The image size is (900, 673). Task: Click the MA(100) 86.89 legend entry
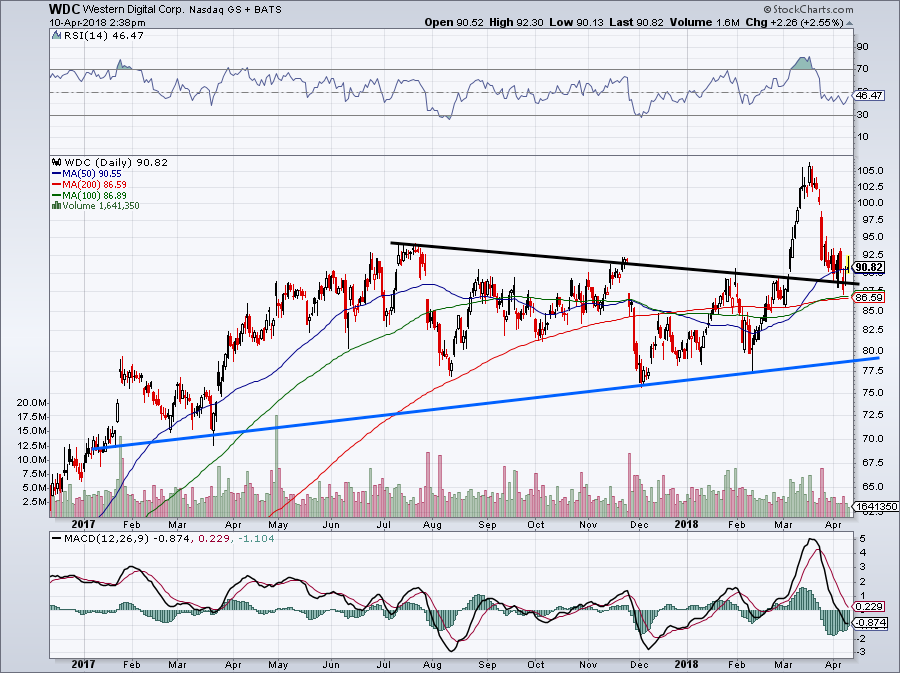click(94, 196)
